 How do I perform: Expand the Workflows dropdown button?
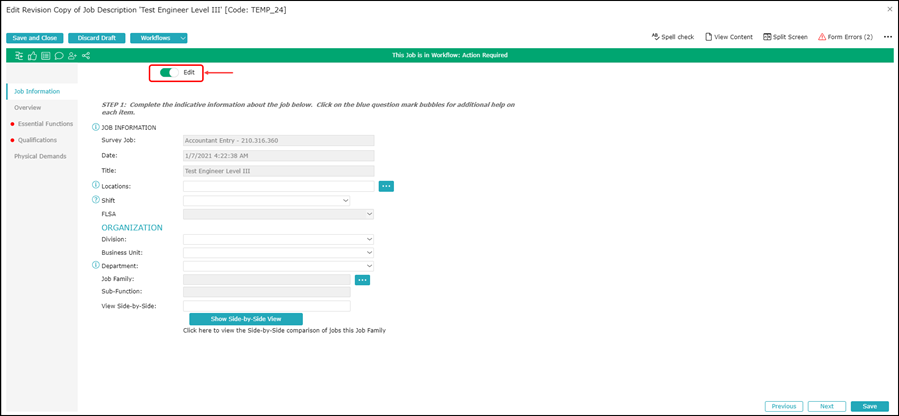160,38
